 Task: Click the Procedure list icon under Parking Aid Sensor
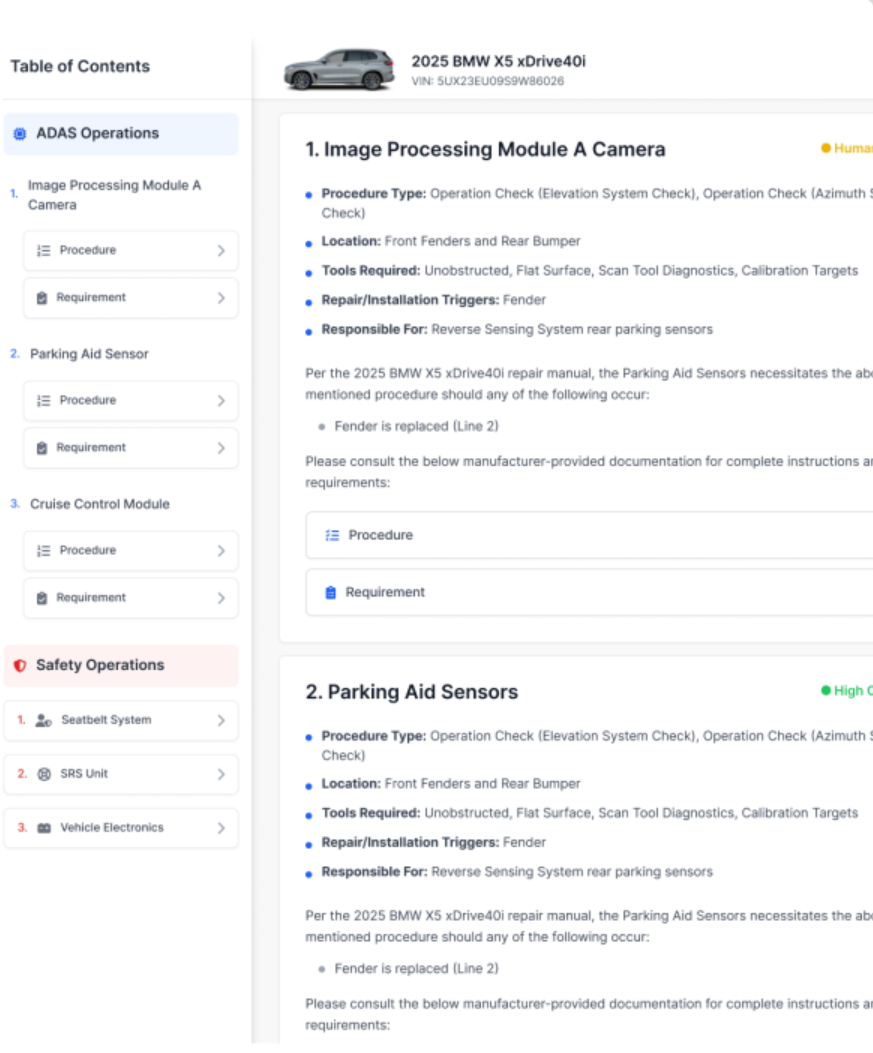tap(42, 400)
